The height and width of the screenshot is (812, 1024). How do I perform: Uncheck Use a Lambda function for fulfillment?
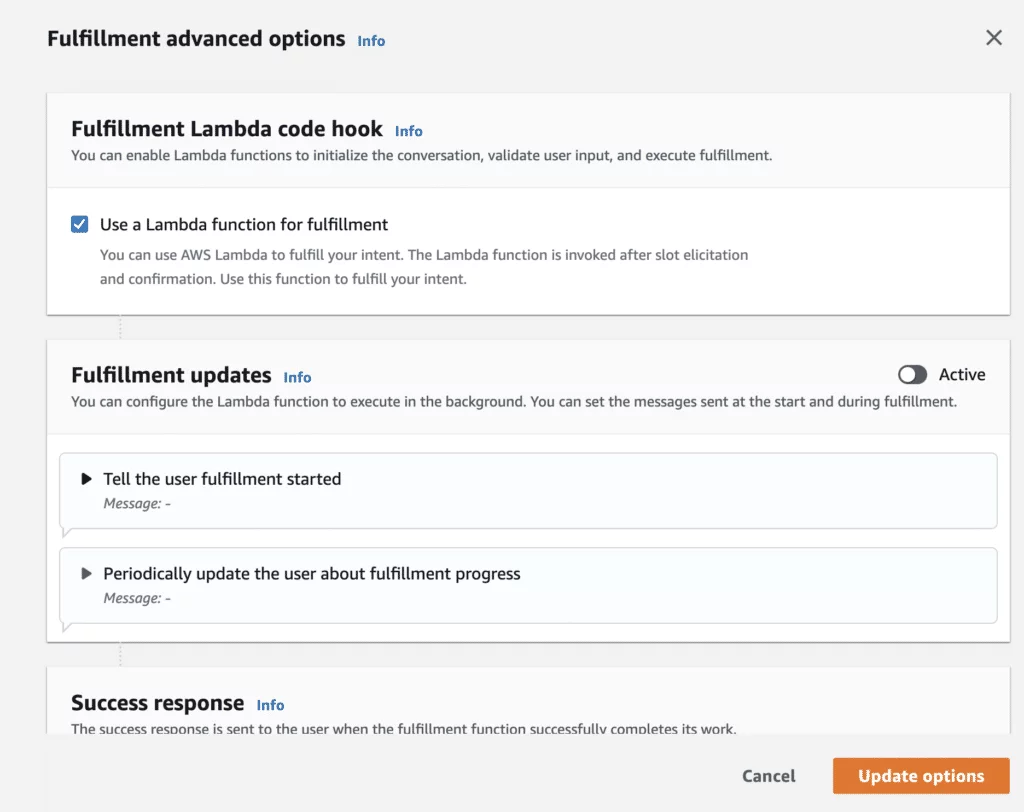[x=80, y=224]
